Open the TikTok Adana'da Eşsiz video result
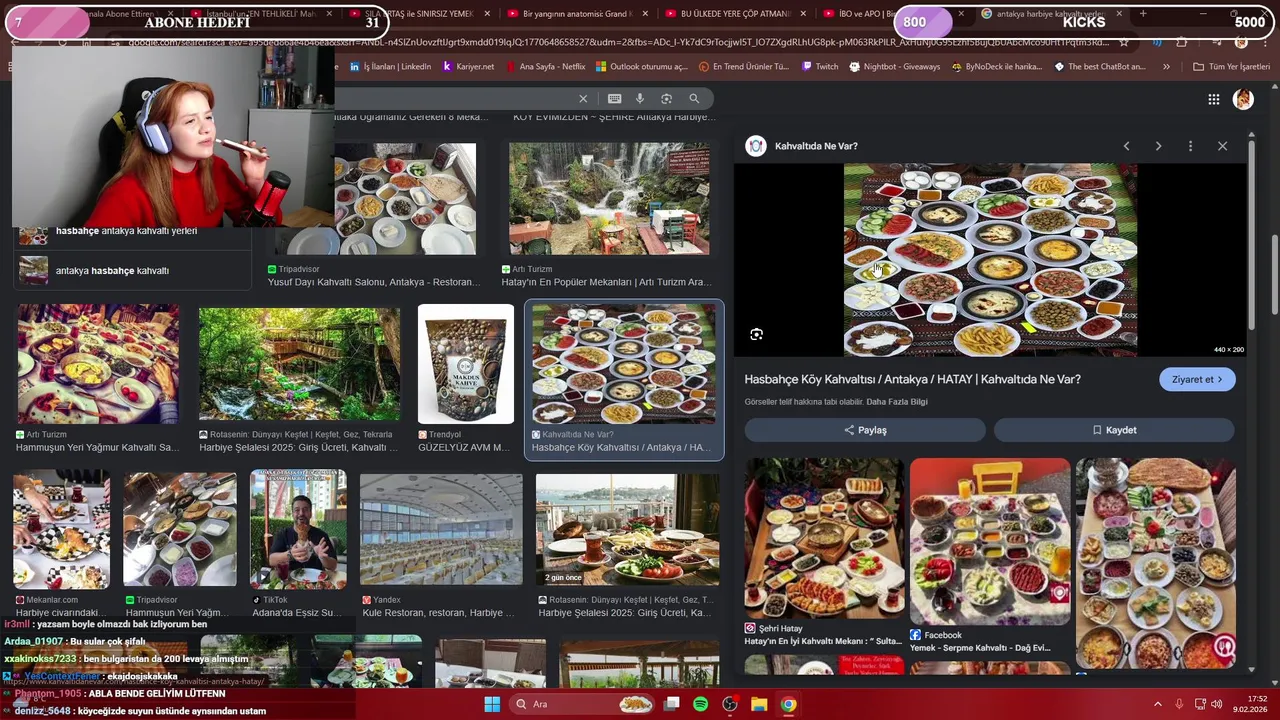1280x720 pixels. tap(298, 530)
